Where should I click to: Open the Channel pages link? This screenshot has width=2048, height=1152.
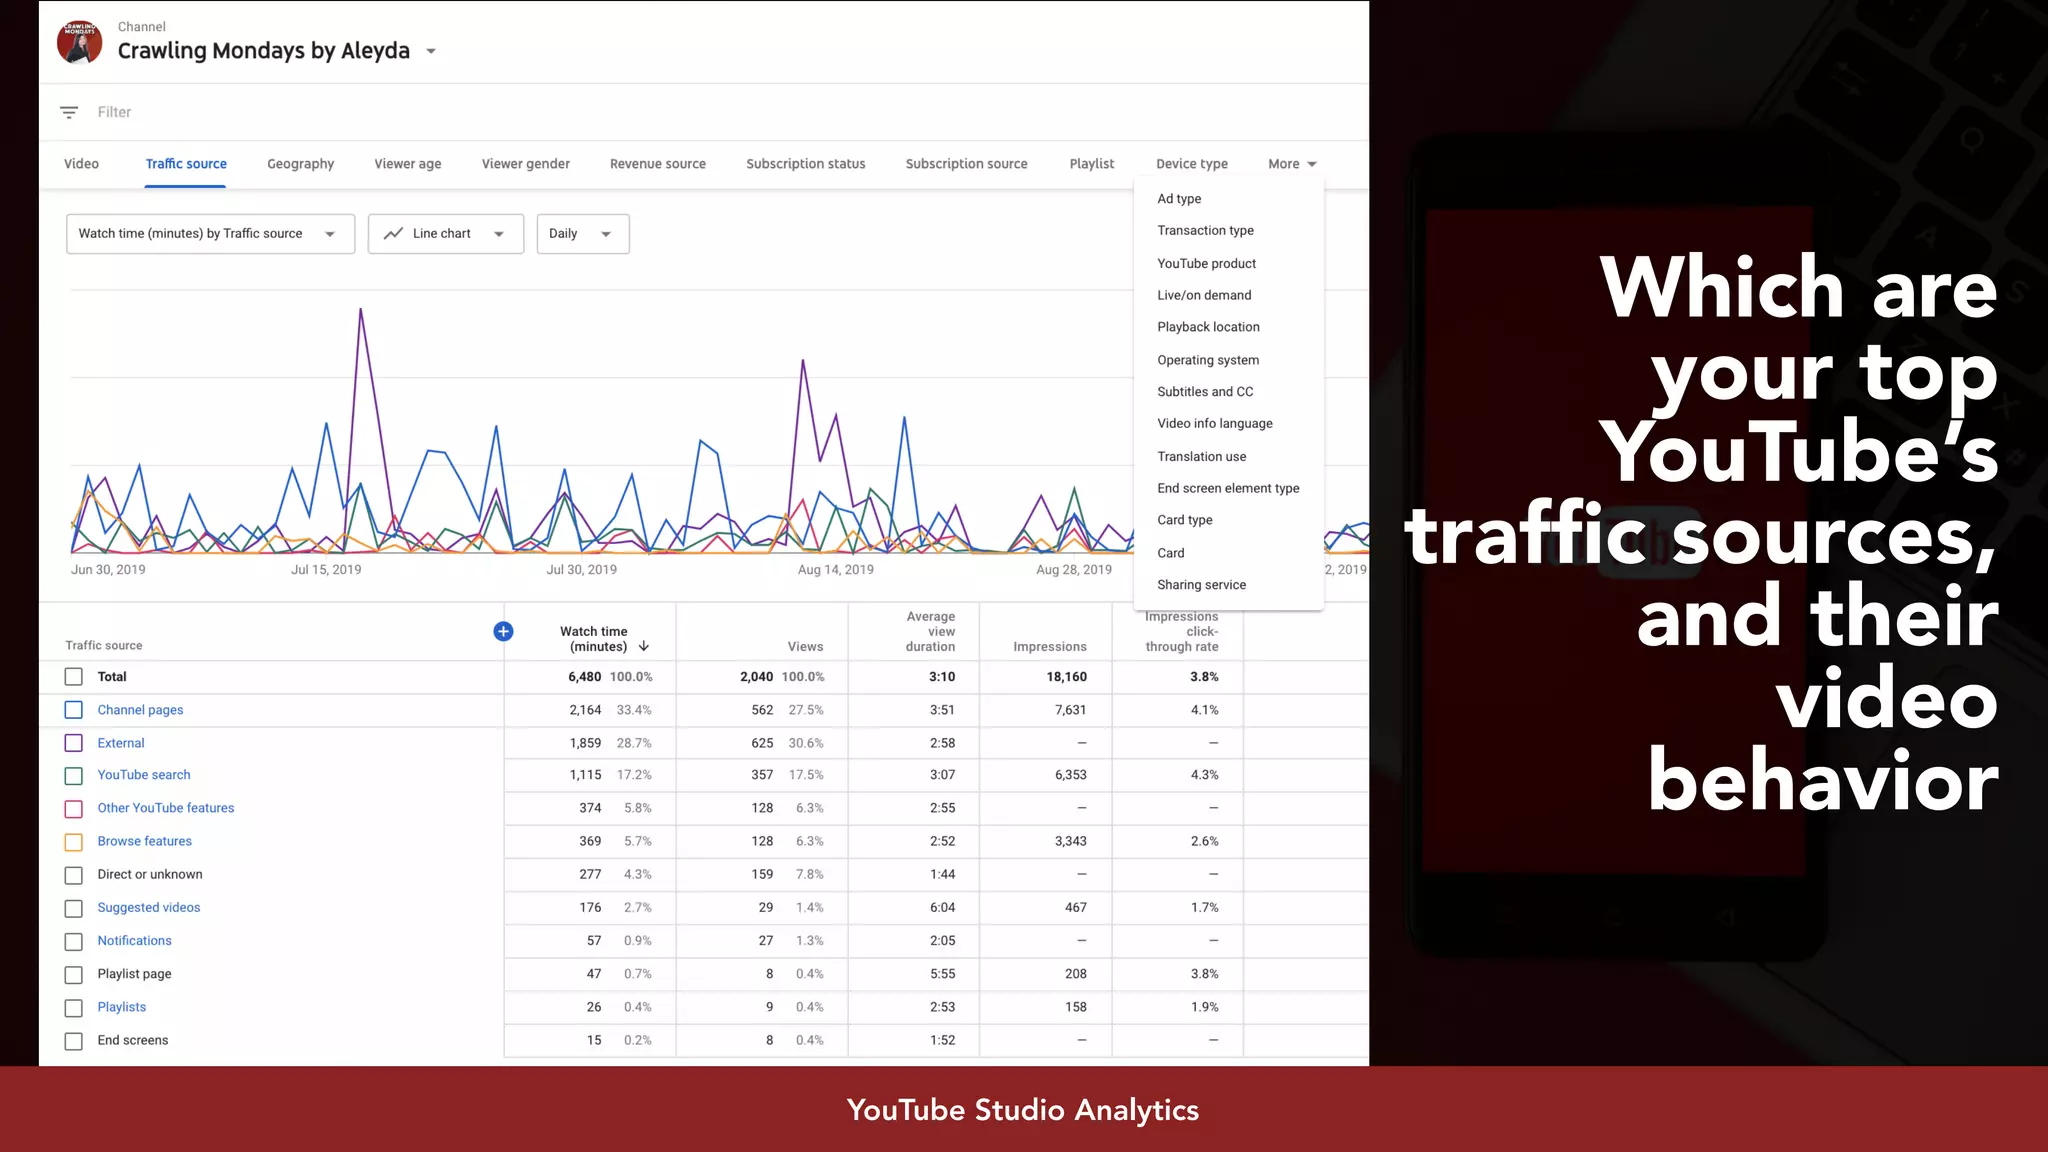pyautogui.click(x=140, y=710)
